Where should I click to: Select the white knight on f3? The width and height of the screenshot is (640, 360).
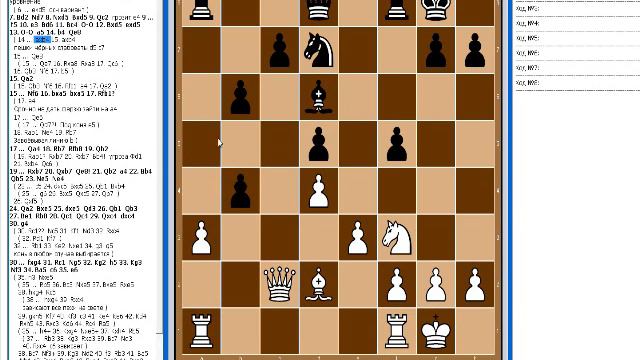397,238
